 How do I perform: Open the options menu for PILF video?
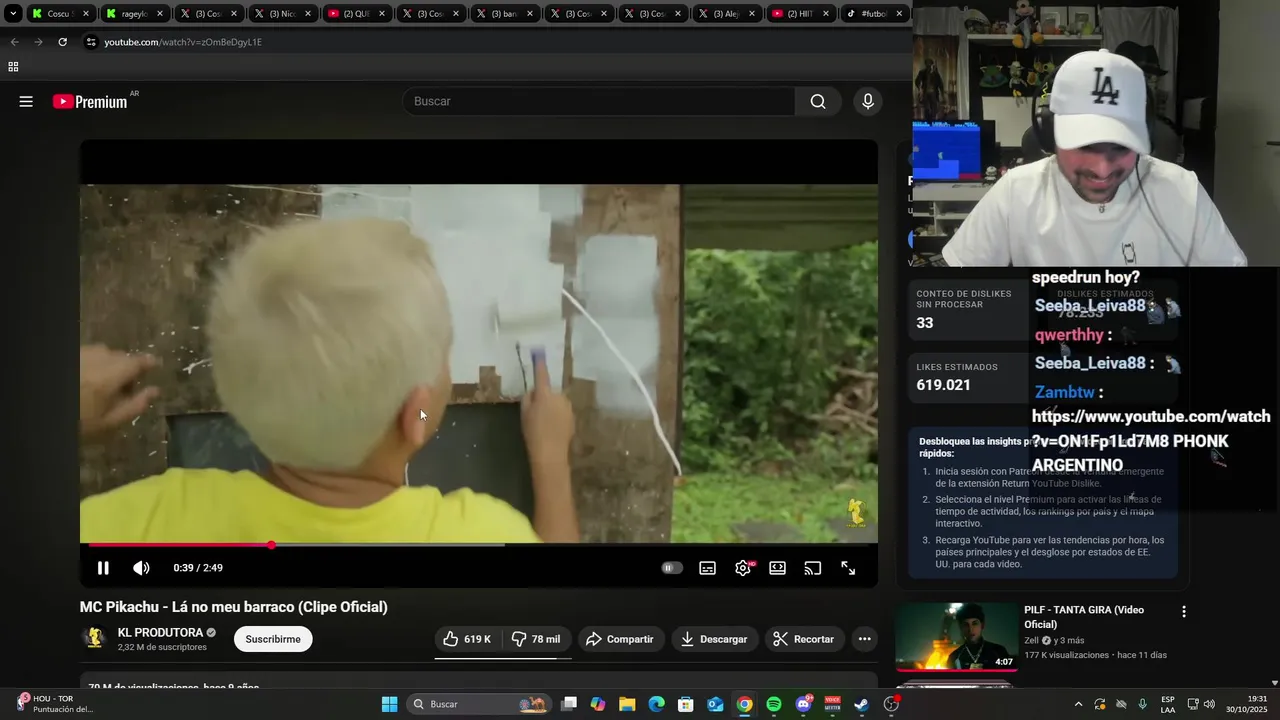pyautogui.click(x=1184, y=611)
